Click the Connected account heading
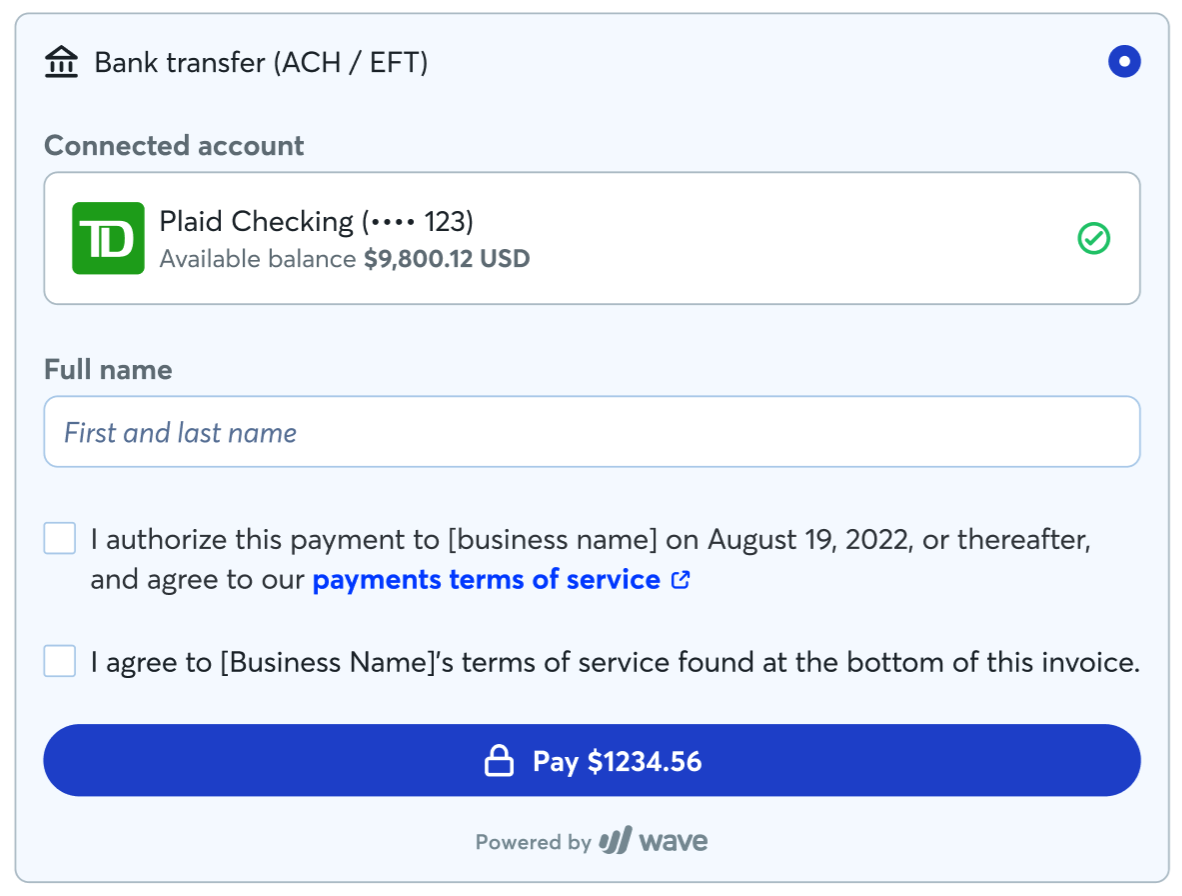This screenshot has height=896, width=1182. pyautogui.click(x=174, y=146)
